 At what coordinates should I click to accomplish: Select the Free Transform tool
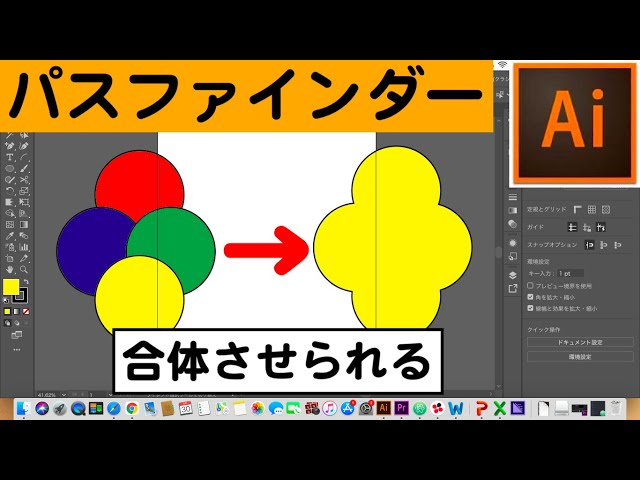tap(24, 202)
